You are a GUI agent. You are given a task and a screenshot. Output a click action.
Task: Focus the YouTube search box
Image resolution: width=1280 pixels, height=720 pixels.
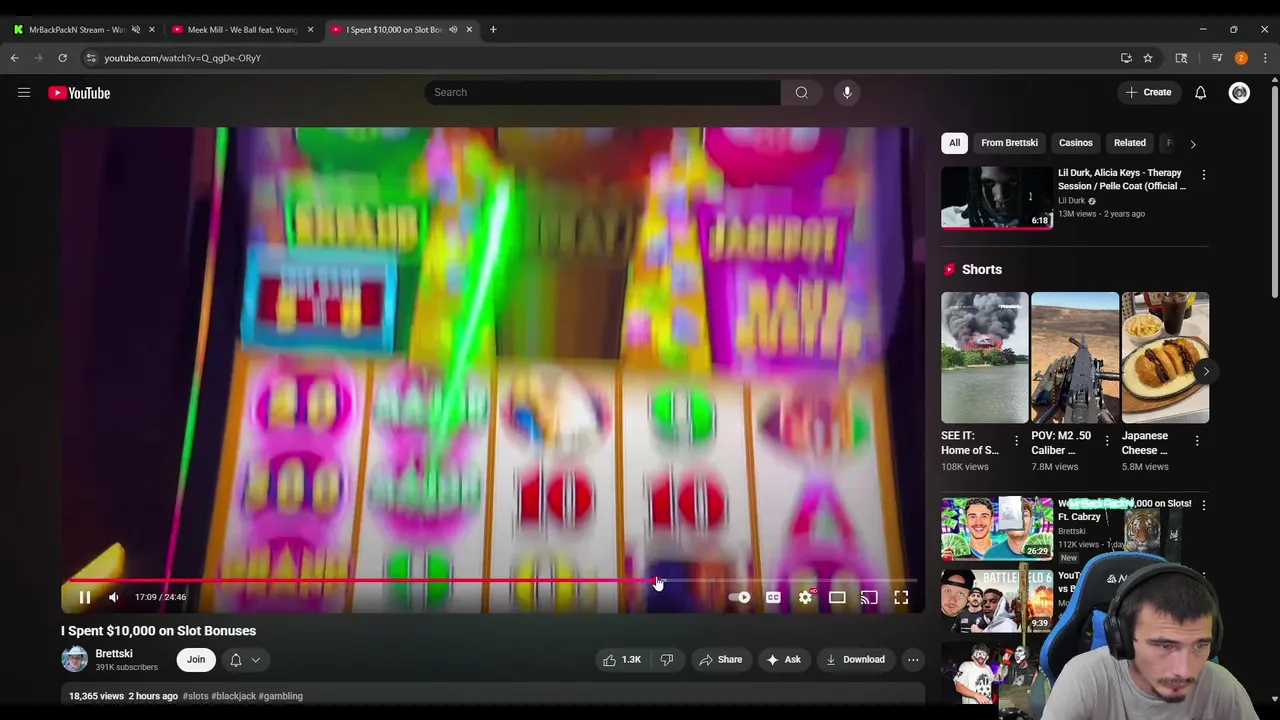coord(602,92)
